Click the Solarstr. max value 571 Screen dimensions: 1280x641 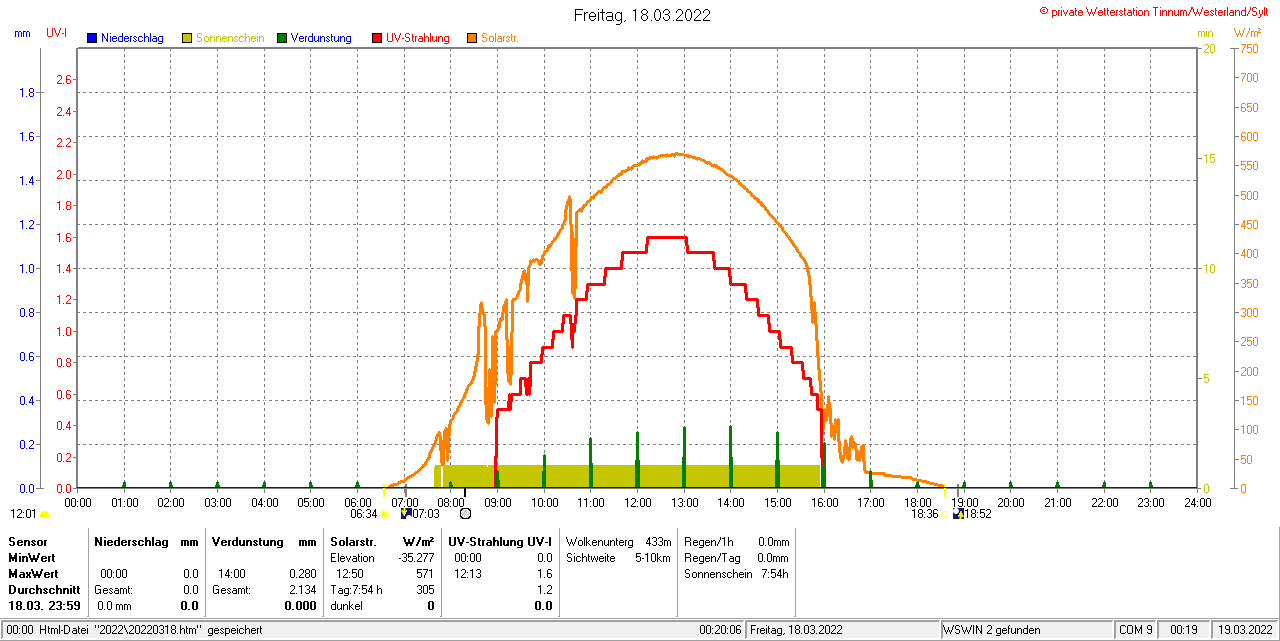coord(425,574)
